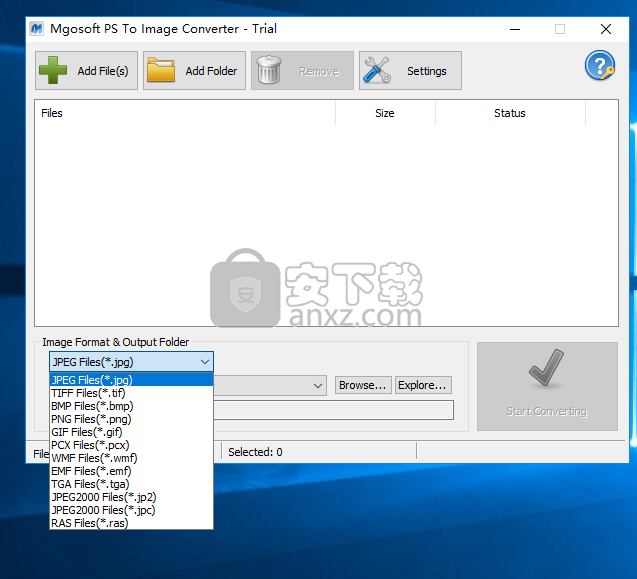Minimize the Mgosoft converter window
637x579 pixels.
coord(515,29)
